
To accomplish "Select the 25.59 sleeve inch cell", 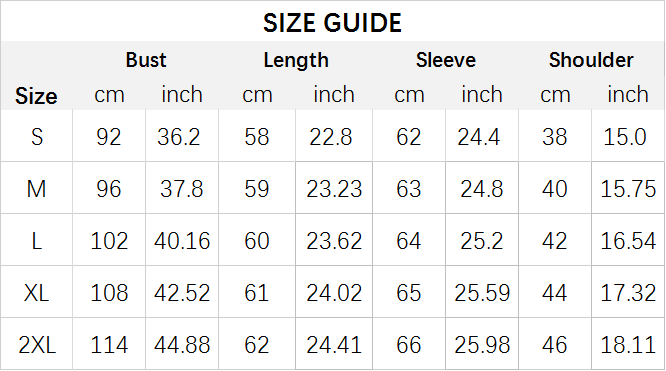I will pyautogui.click(x=482, y=293).
